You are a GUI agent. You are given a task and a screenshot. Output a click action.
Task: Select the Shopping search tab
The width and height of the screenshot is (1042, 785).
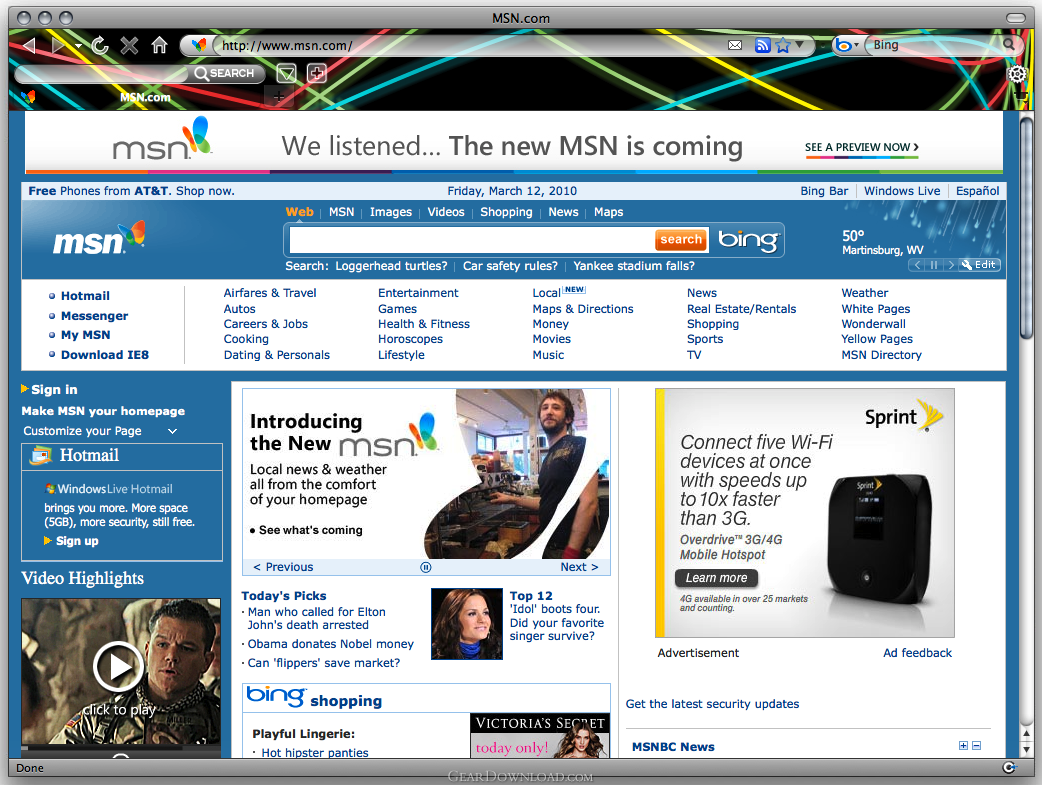click(506, 212)
